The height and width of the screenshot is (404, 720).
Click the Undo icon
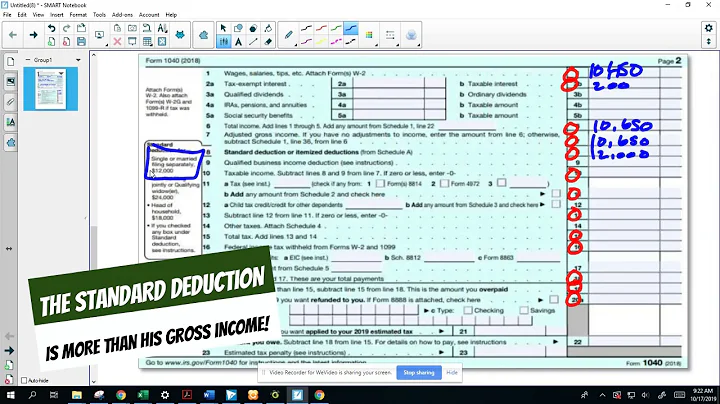click(x=51, y=28)
